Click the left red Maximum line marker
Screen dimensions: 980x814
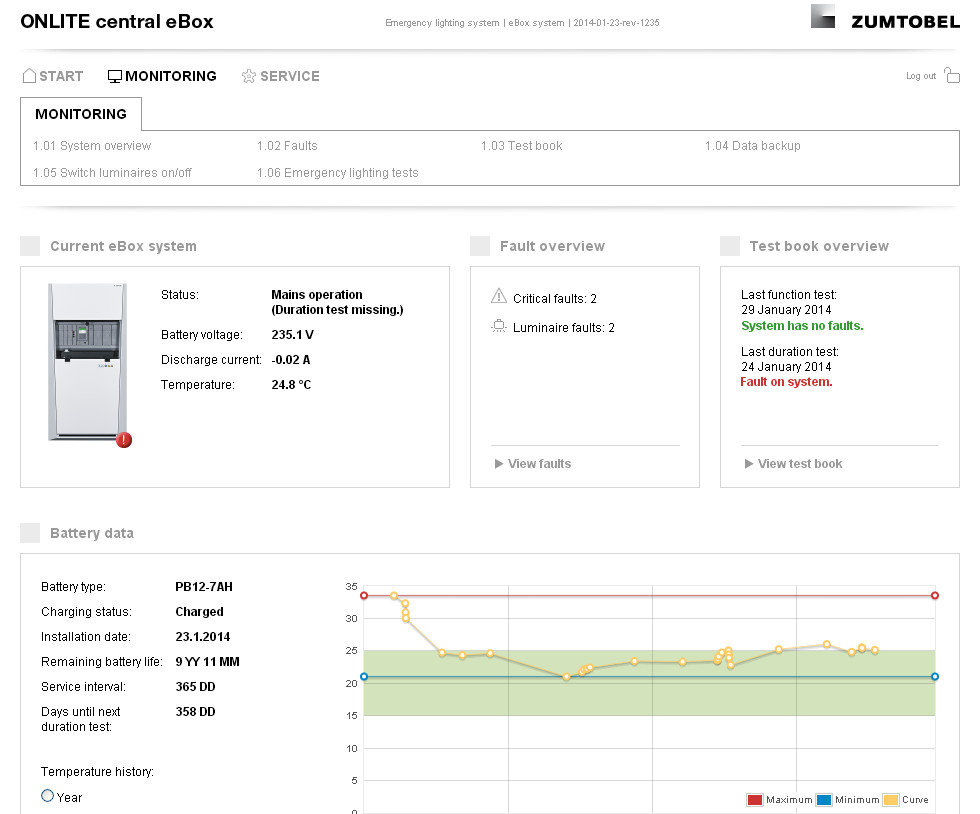click(364, 596)
